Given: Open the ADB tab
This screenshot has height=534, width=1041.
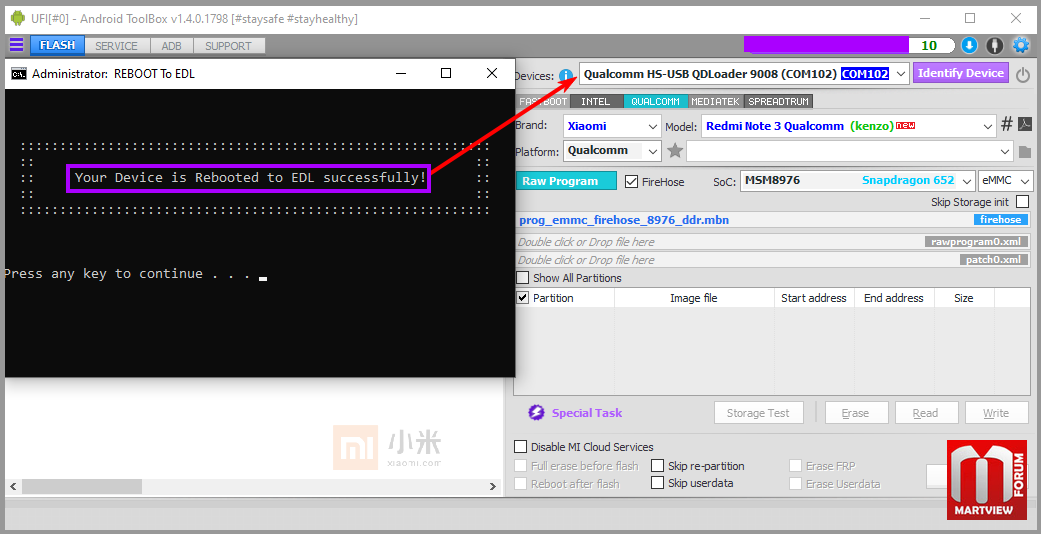Looking at the screenshot, I should click(x=171, y=46).
